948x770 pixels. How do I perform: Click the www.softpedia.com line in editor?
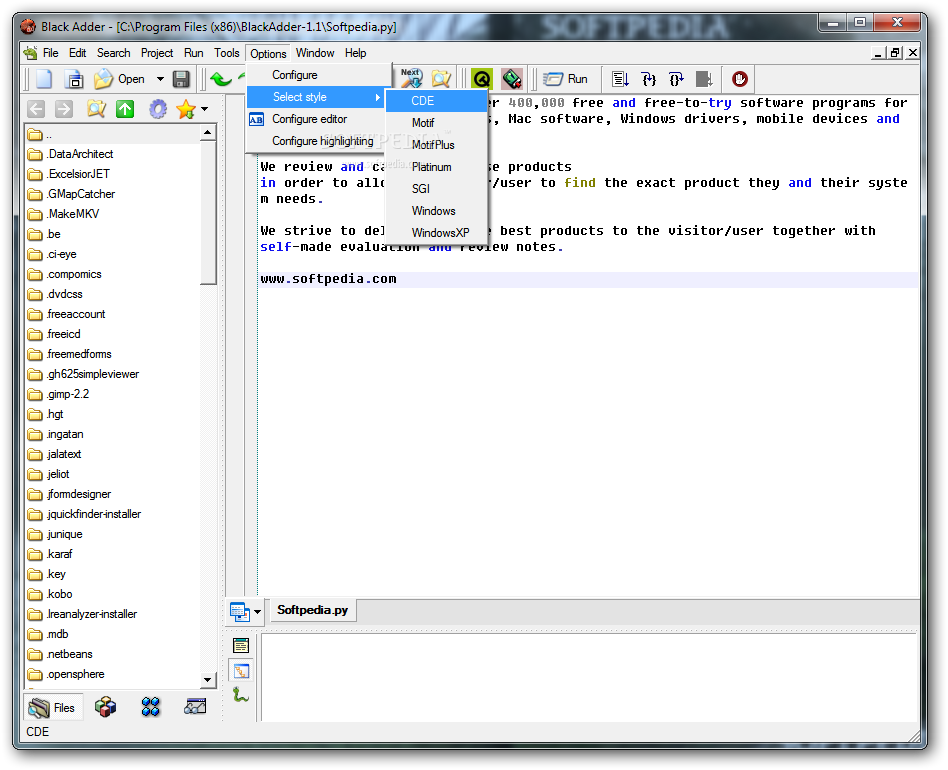(x=328, y=279)
